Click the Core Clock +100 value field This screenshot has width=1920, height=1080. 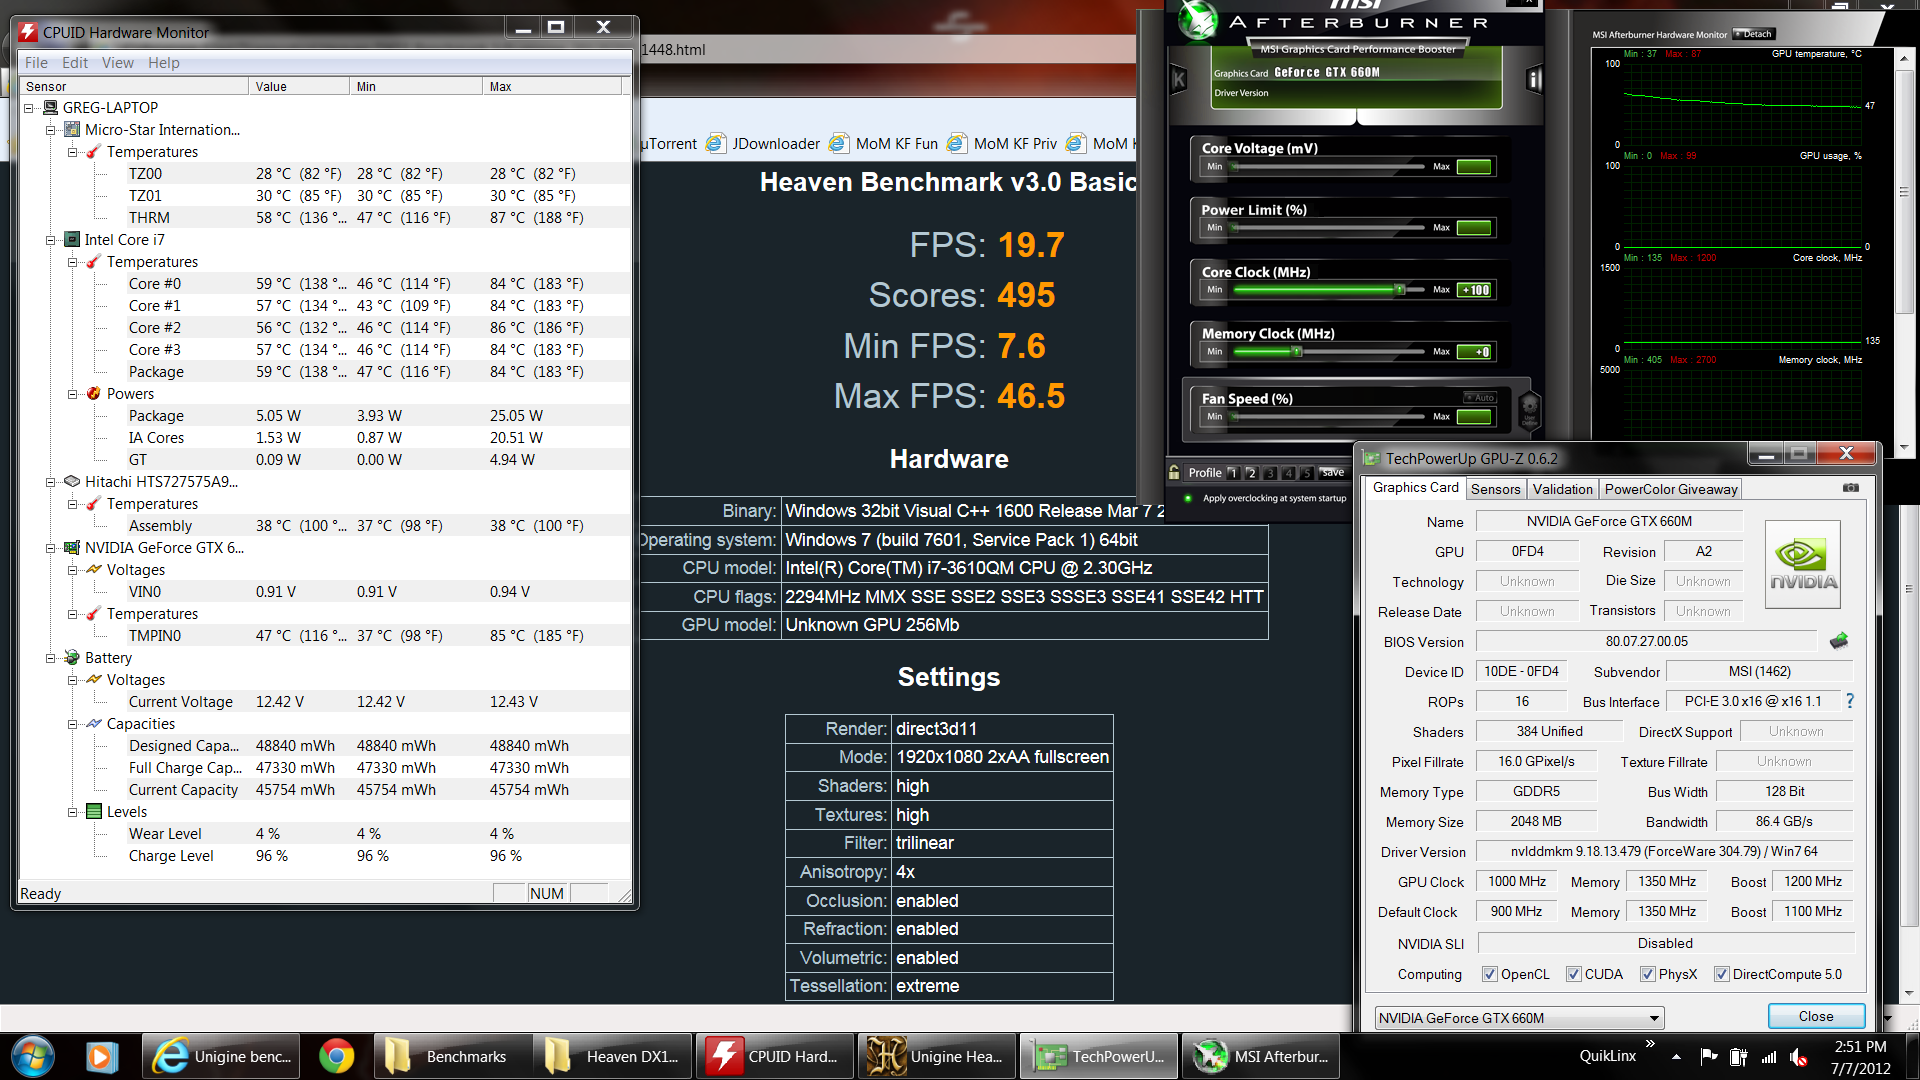click(x=1475, y=290)
